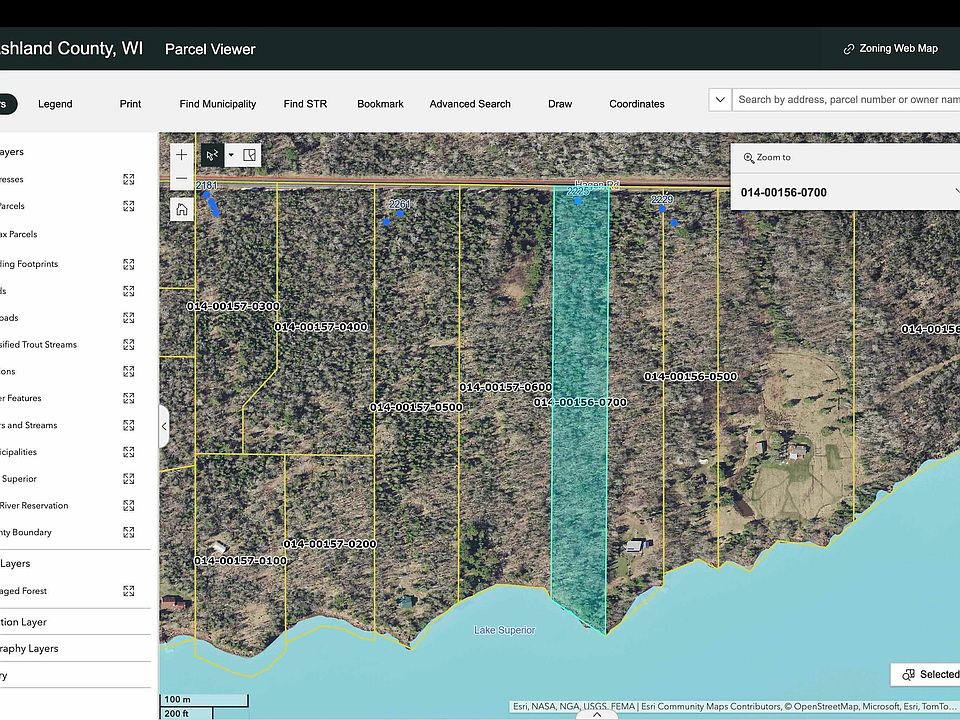Clear the map selection
The width and height of the screenshot is (960, 720).
pos(250,155)
